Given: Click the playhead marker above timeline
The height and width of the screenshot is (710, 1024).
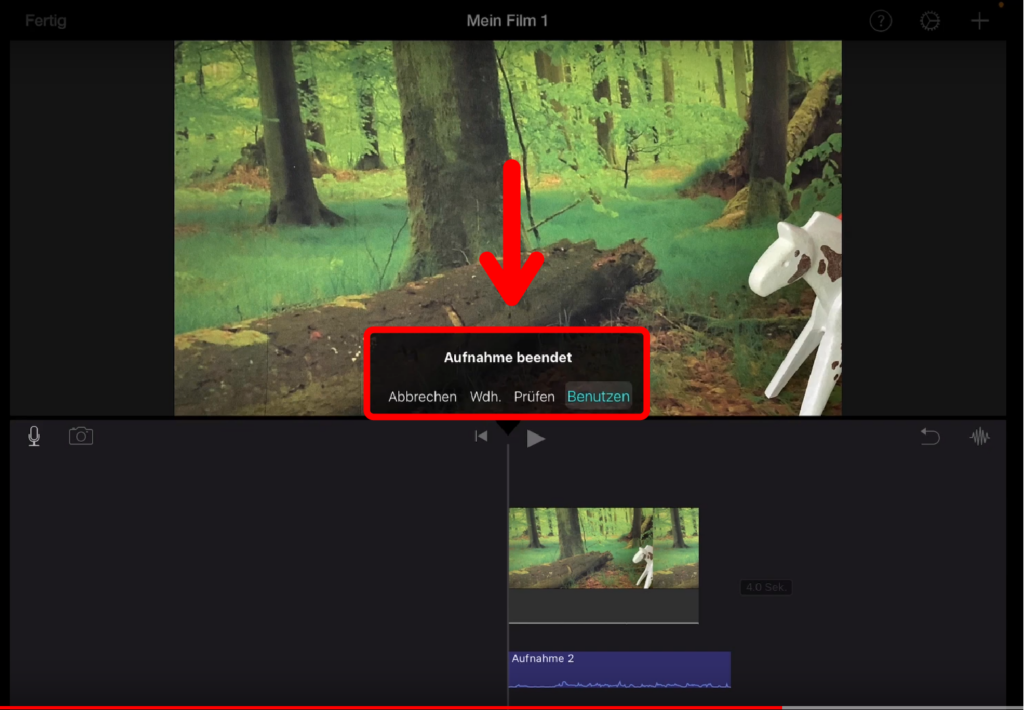Looking at the screenshot, I should pos(508,429).
